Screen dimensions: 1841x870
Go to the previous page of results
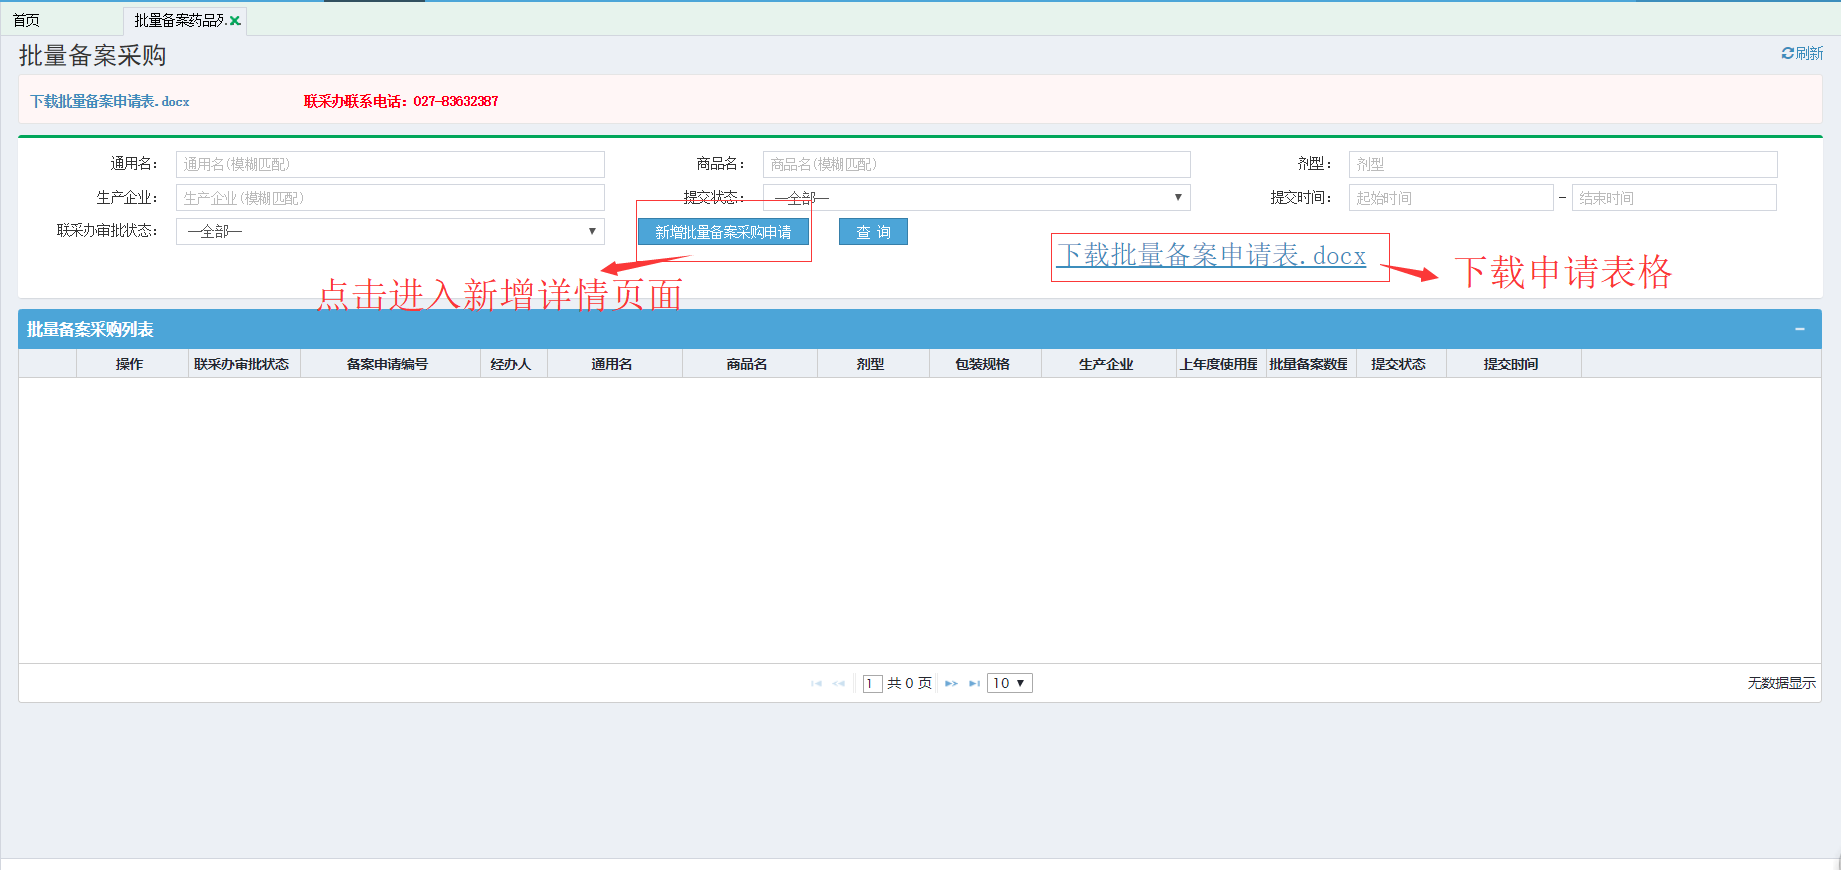pyautogui.click(x=838, y=684)
